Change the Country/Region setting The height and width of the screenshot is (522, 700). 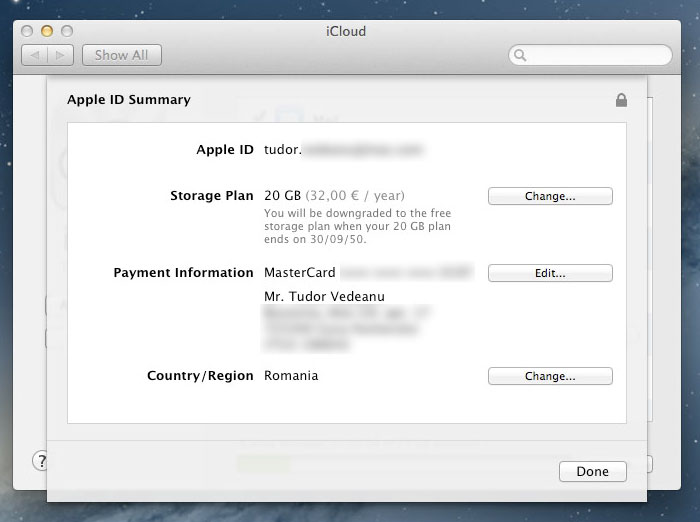coord(550,376)
